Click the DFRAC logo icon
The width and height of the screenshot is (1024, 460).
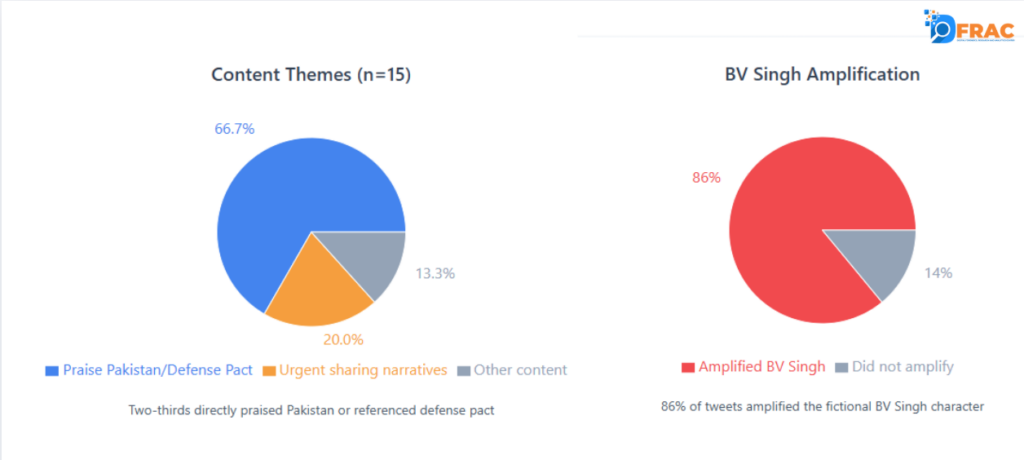point(967,26)
